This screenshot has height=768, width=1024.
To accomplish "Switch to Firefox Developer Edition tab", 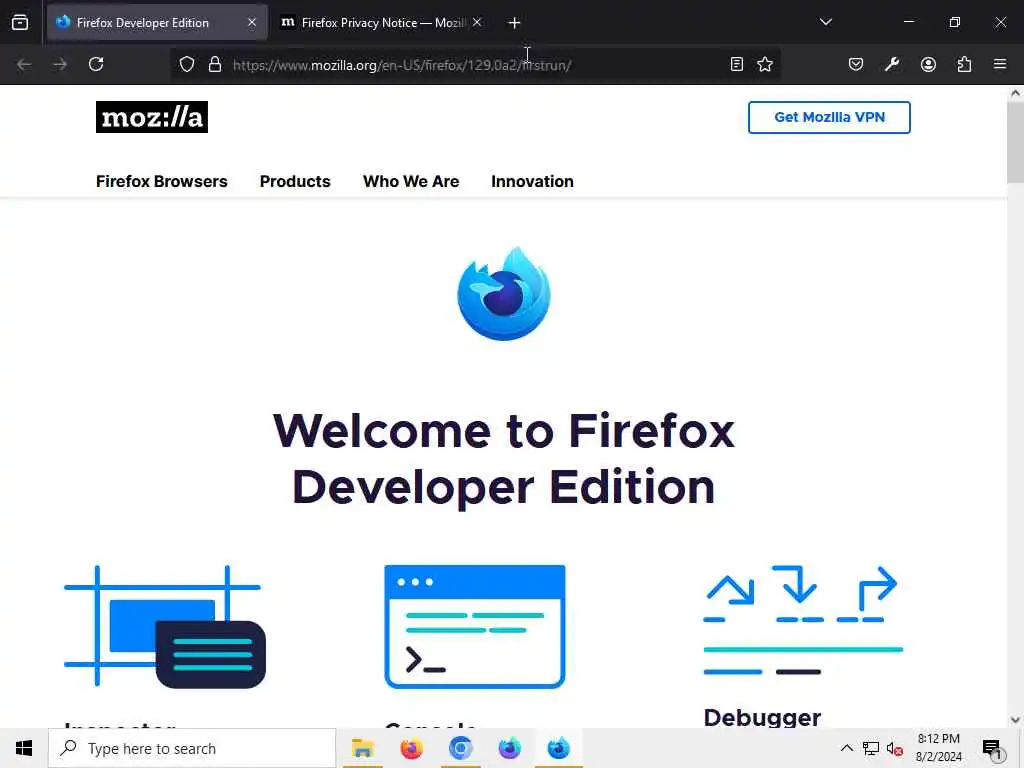I will tap(157, 23).
